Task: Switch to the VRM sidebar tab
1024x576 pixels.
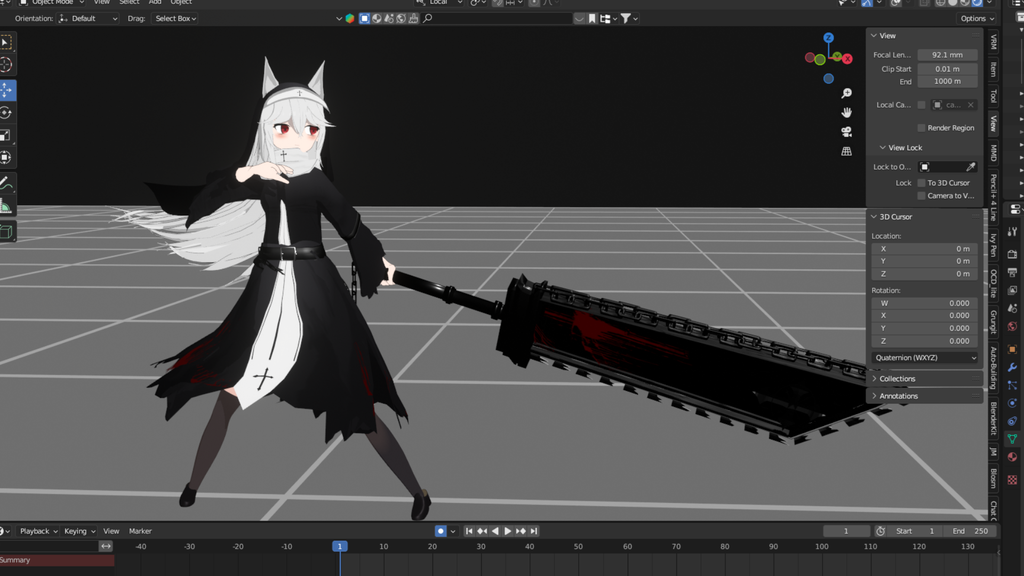Action: 993,43
